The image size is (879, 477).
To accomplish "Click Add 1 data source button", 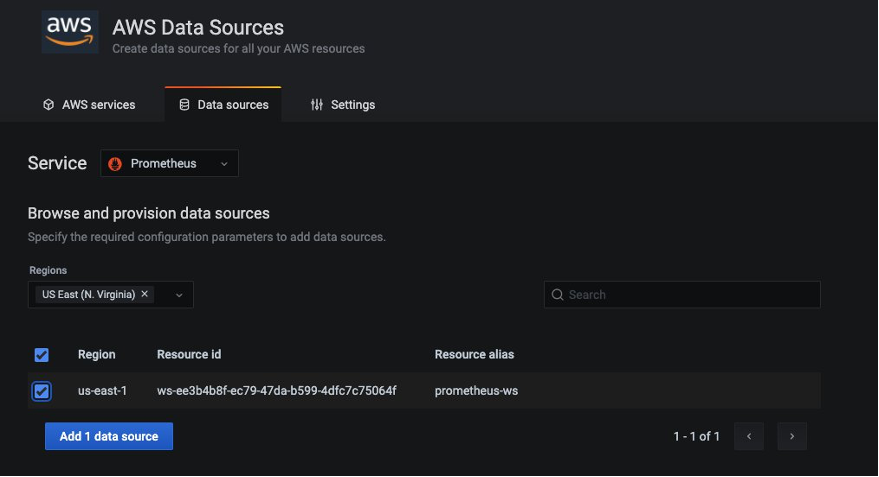I will (109, 436).
